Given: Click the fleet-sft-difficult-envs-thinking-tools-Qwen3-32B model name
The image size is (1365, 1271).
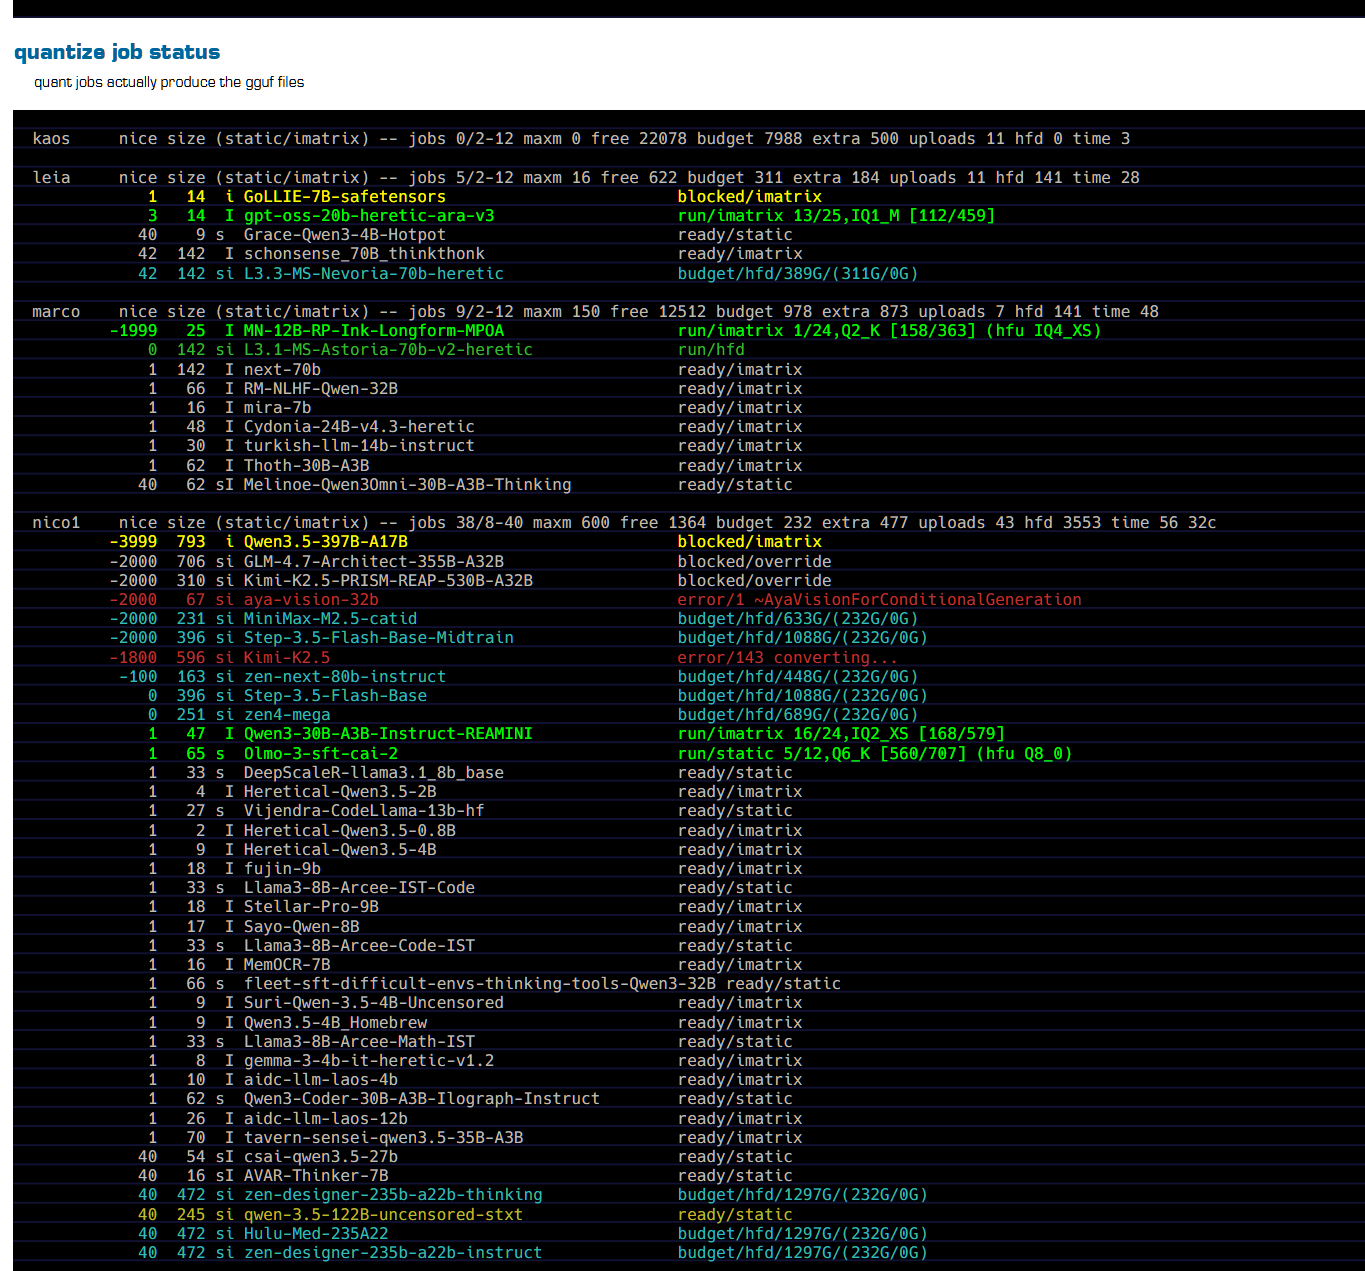Looking at the screenshot, I should [480, 984].
